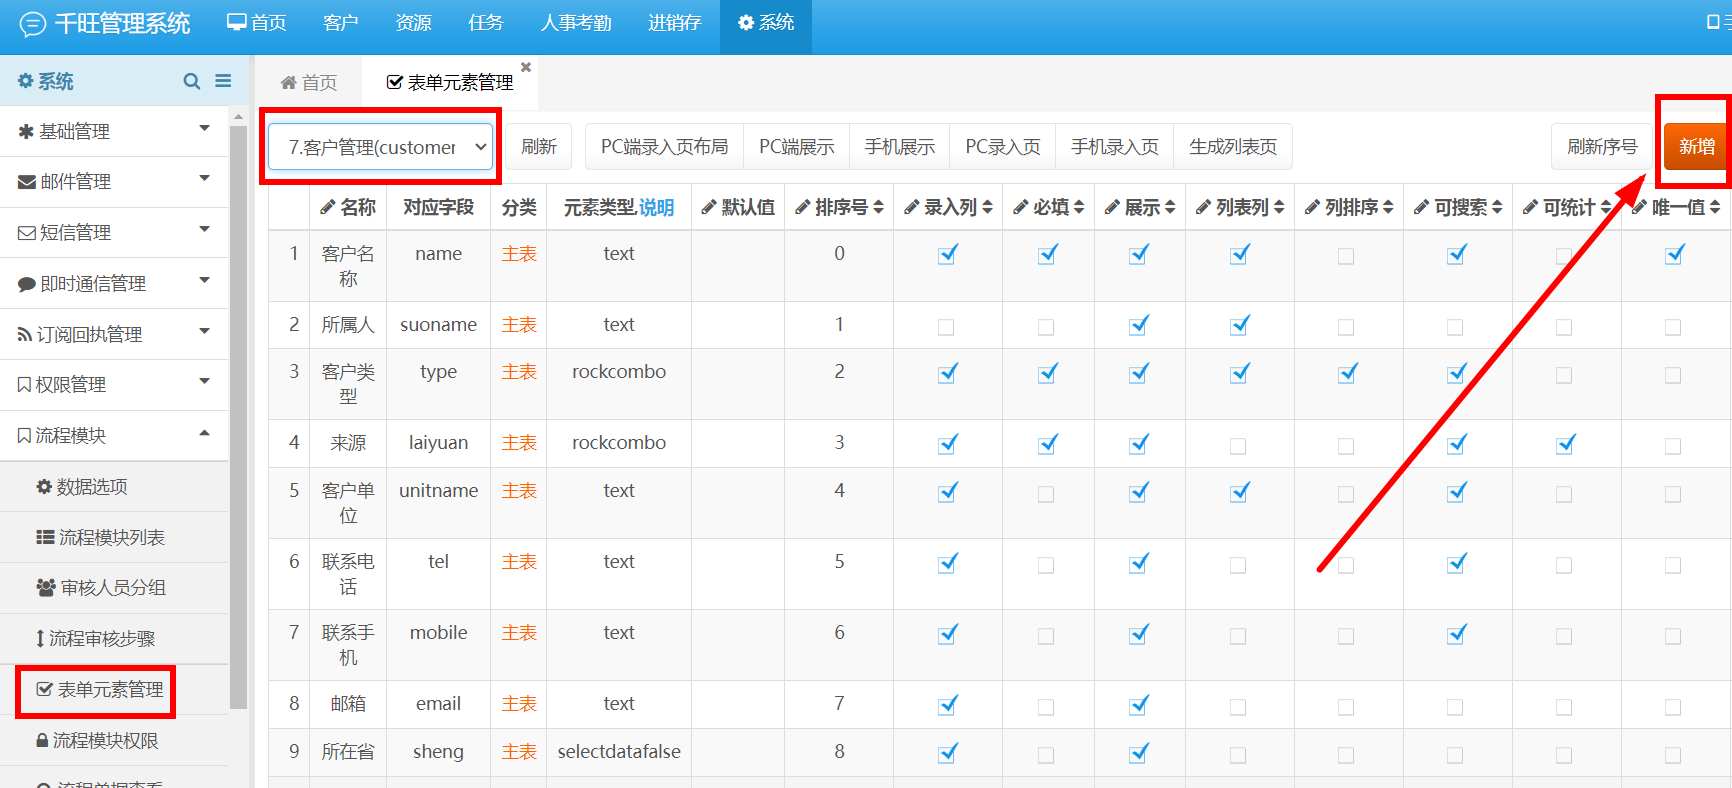Image resolution: width=1732 pixels, height=788 pixels.
Task: Click the home icon on 首页 tab
Action: [x=288, y=82]
